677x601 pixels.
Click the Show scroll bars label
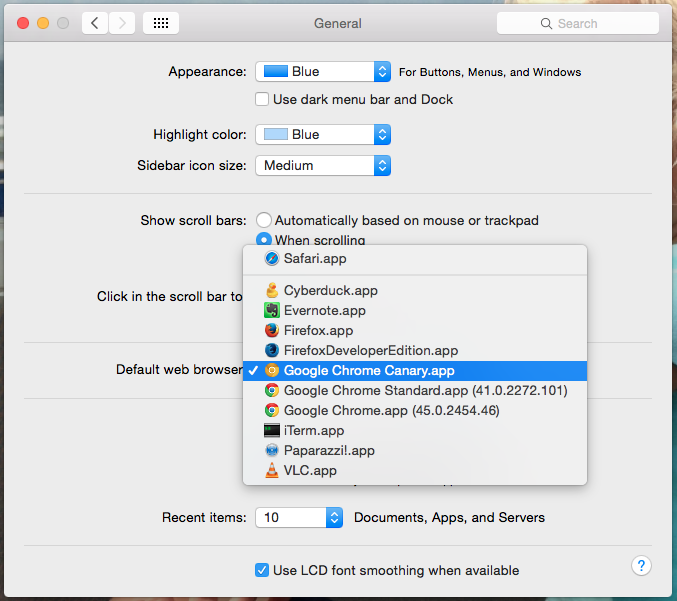tap(193, 221)
